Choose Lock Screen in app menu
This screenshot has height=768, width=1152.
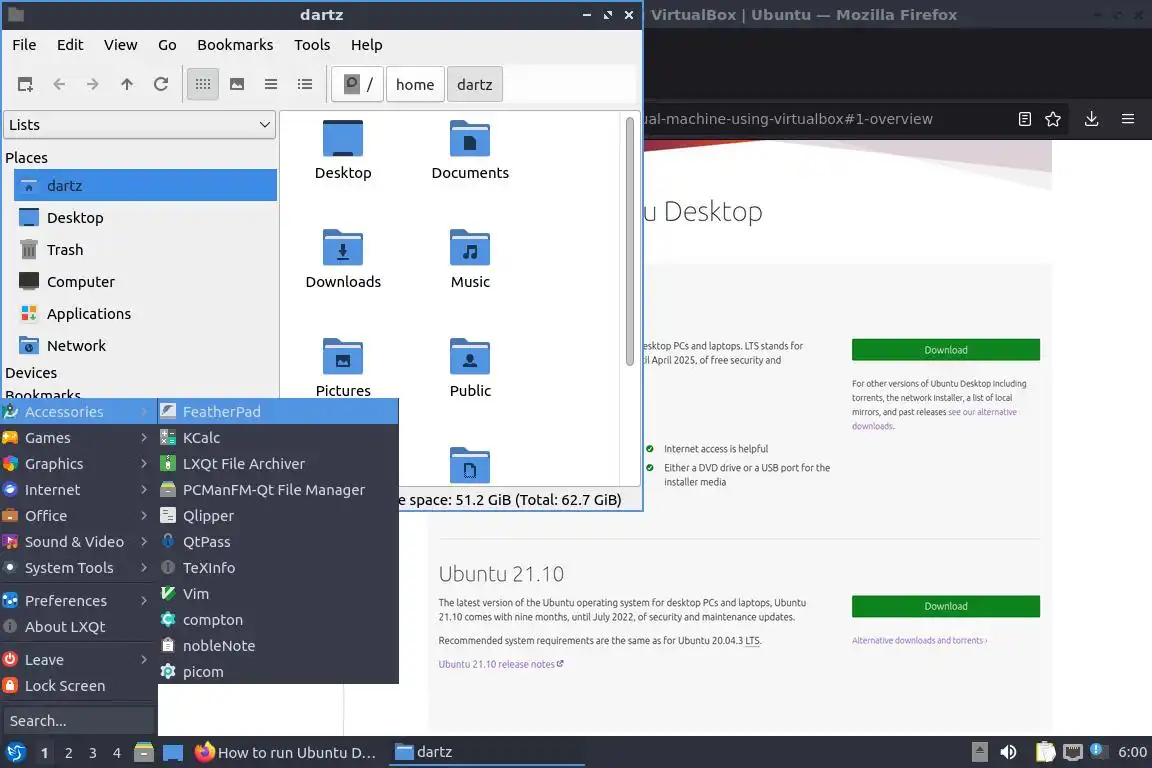(79, 686)
